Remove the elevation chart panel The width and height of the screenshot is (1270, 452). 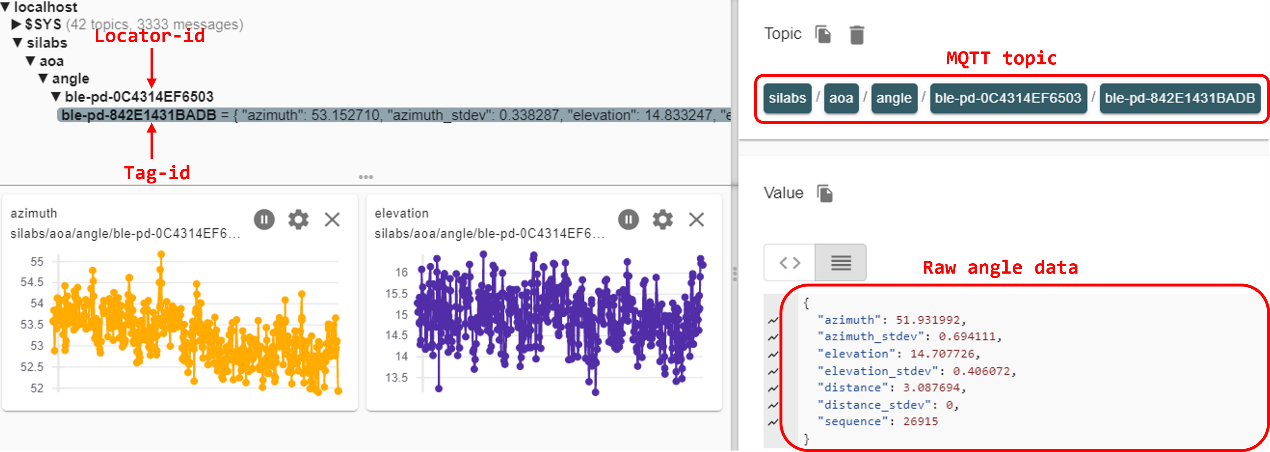pos(697,220)
